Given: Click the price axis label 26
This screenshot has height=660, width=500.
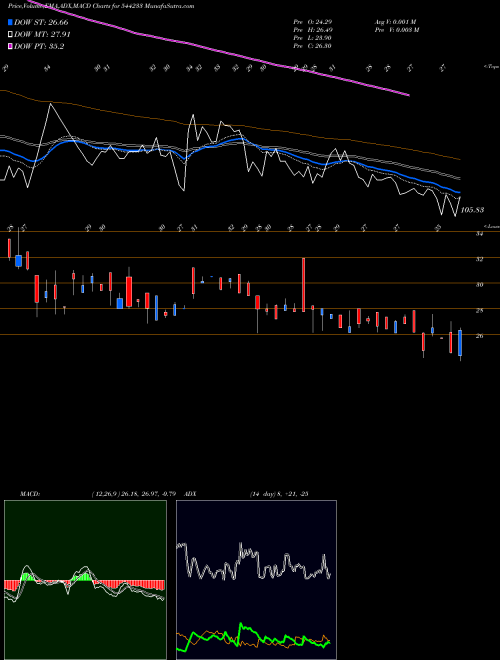Looking at the screenshot, I should (479, 336).
